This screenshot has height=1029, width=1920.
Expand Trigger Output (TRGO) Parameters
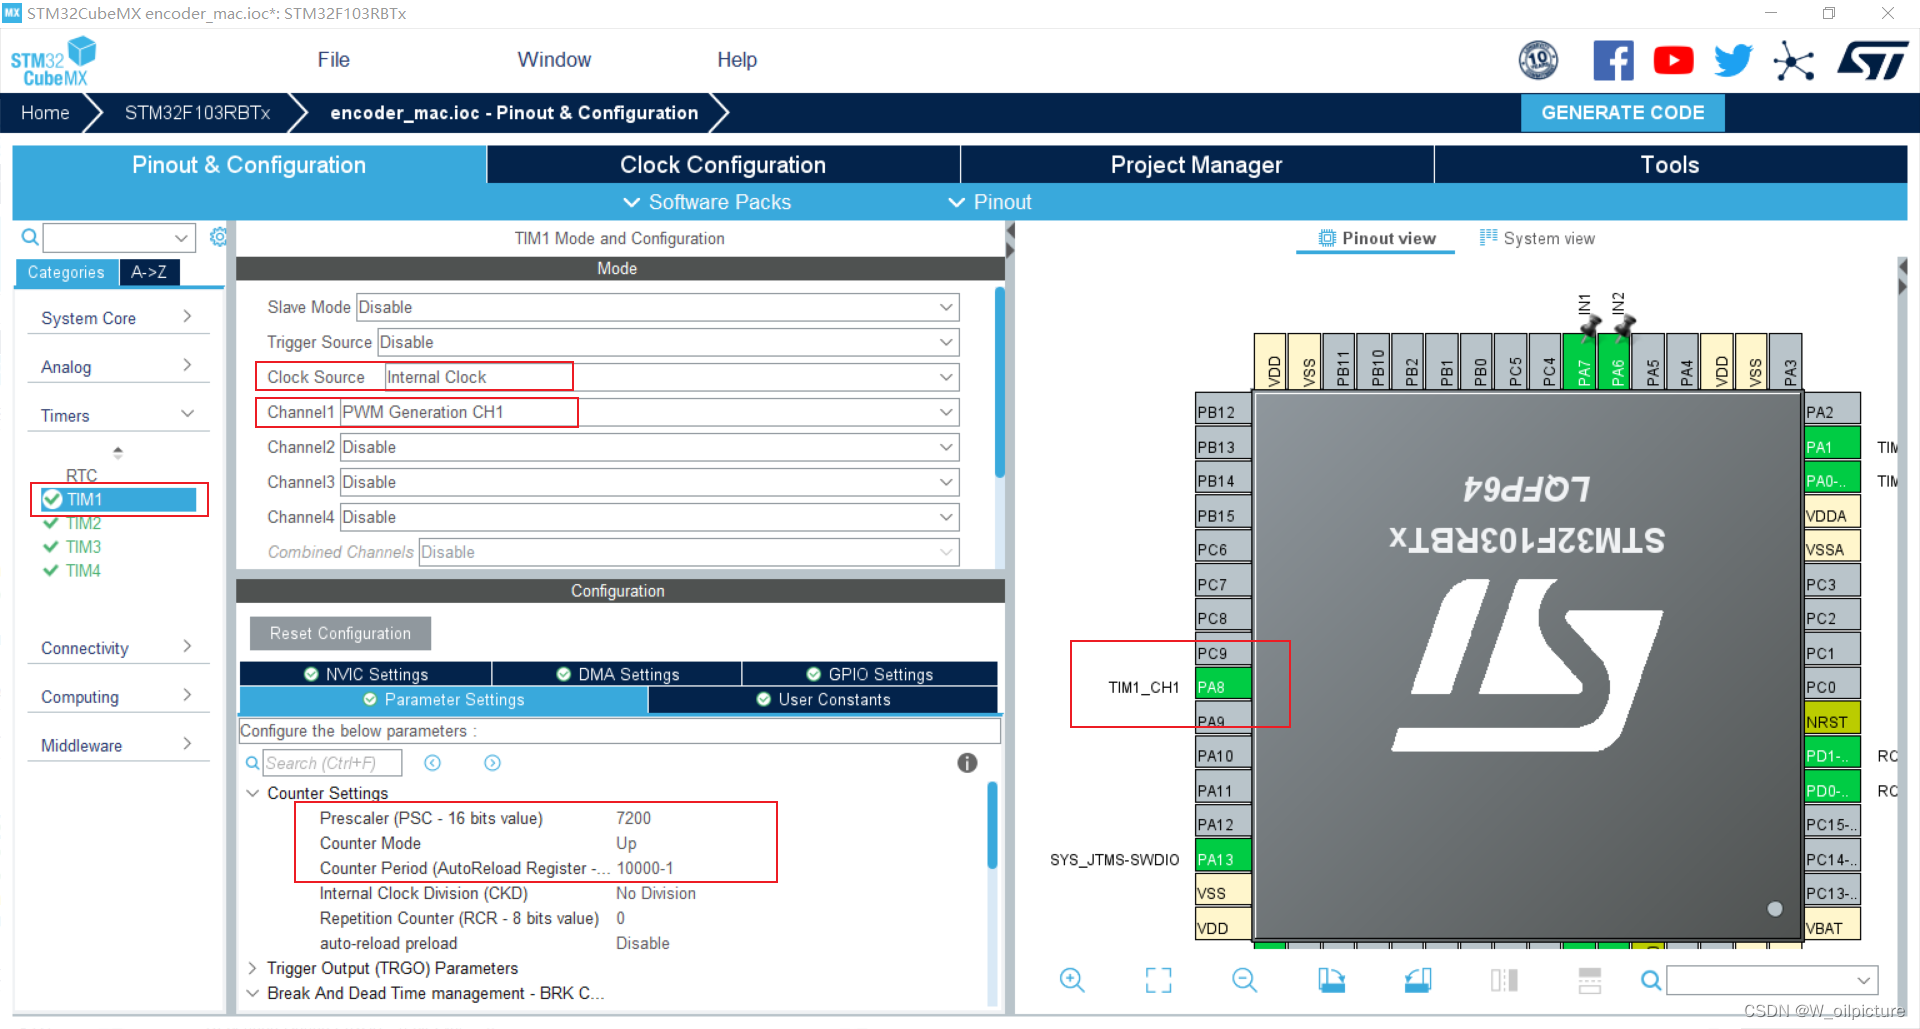click(x=252, y=968)
